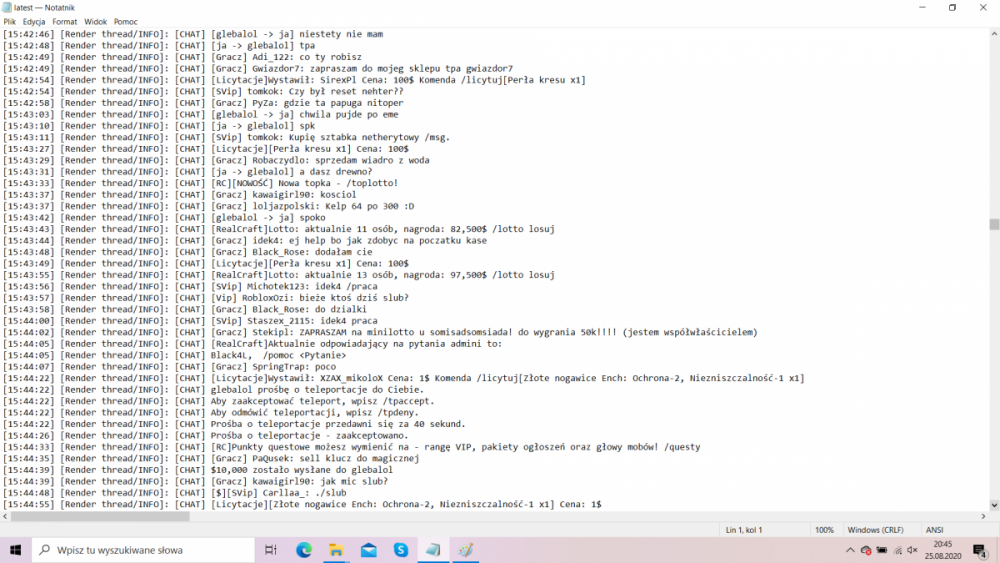Open Skype from the taskbar

coord(401,550)
